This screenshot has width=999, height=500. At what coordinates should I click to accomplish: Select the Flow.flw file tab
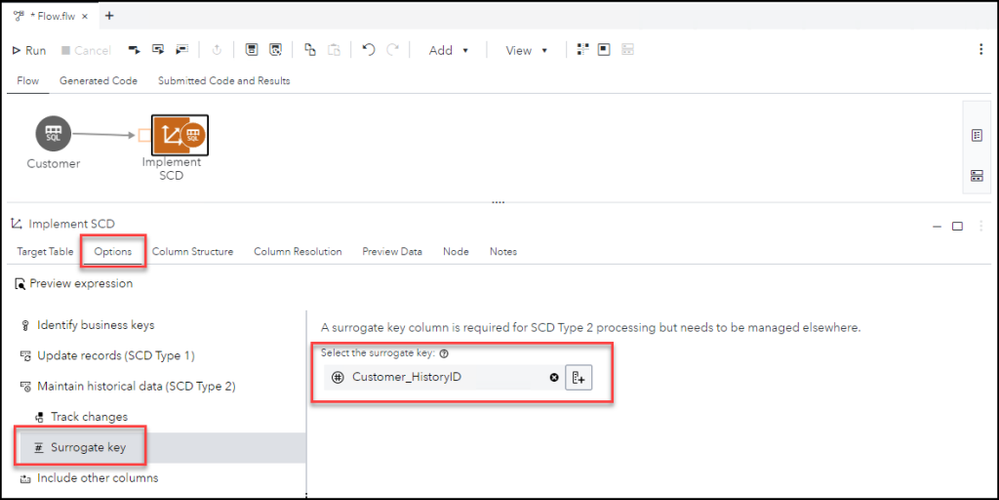tap(52, 17)
